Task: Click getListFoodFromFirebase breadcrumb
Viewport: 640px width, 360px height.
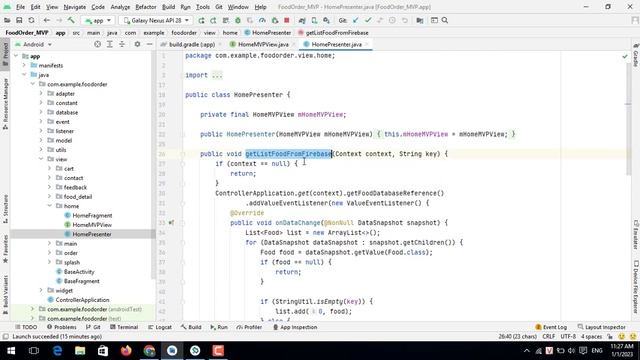Action: click(x=333, y=33)
